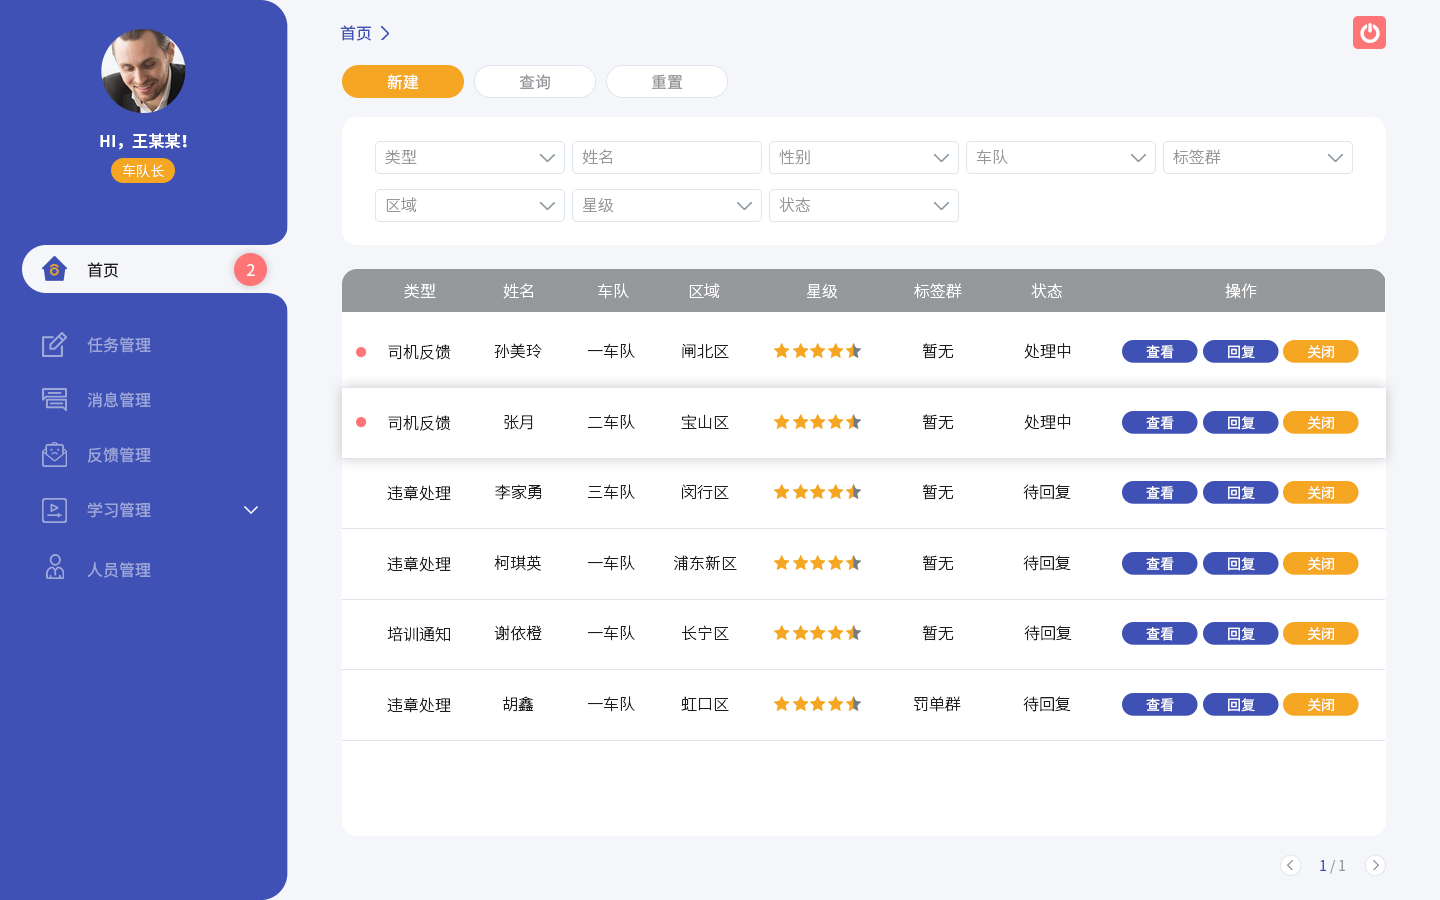The width and height of the screenshot is (1440, 900).
Task: Click 关闭 for 柯琪英 row
Action: pos(1321,564)
